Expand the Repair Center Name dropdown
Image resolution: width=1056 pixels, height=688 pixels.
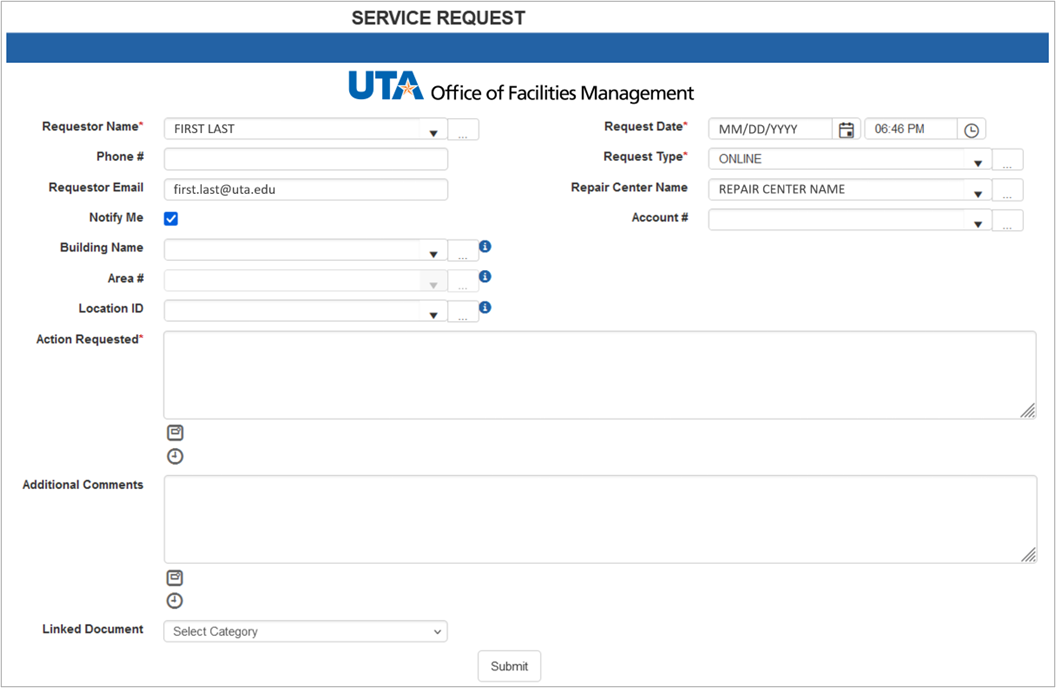978,189
